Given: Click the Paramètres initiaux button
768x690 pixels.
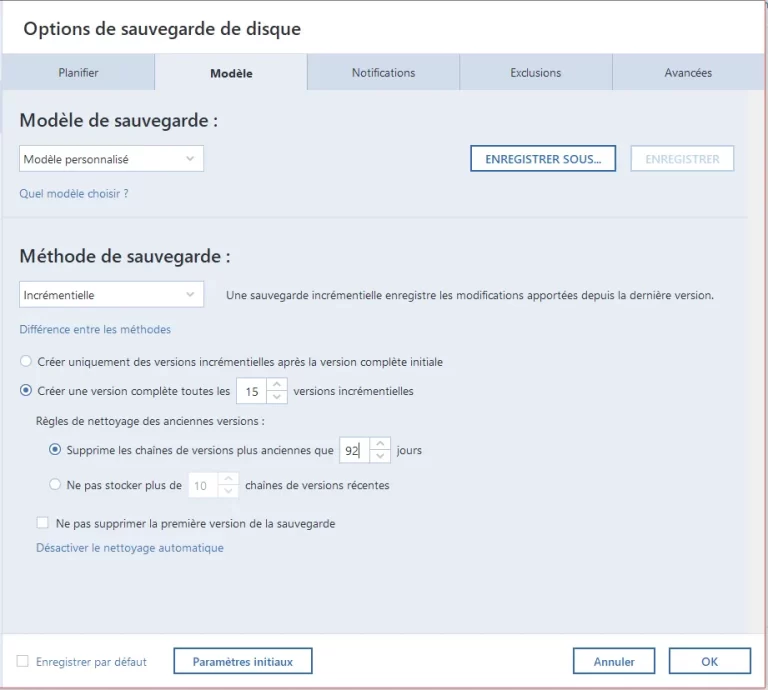Looking at the screenshot, I should [x=242, y=661].
